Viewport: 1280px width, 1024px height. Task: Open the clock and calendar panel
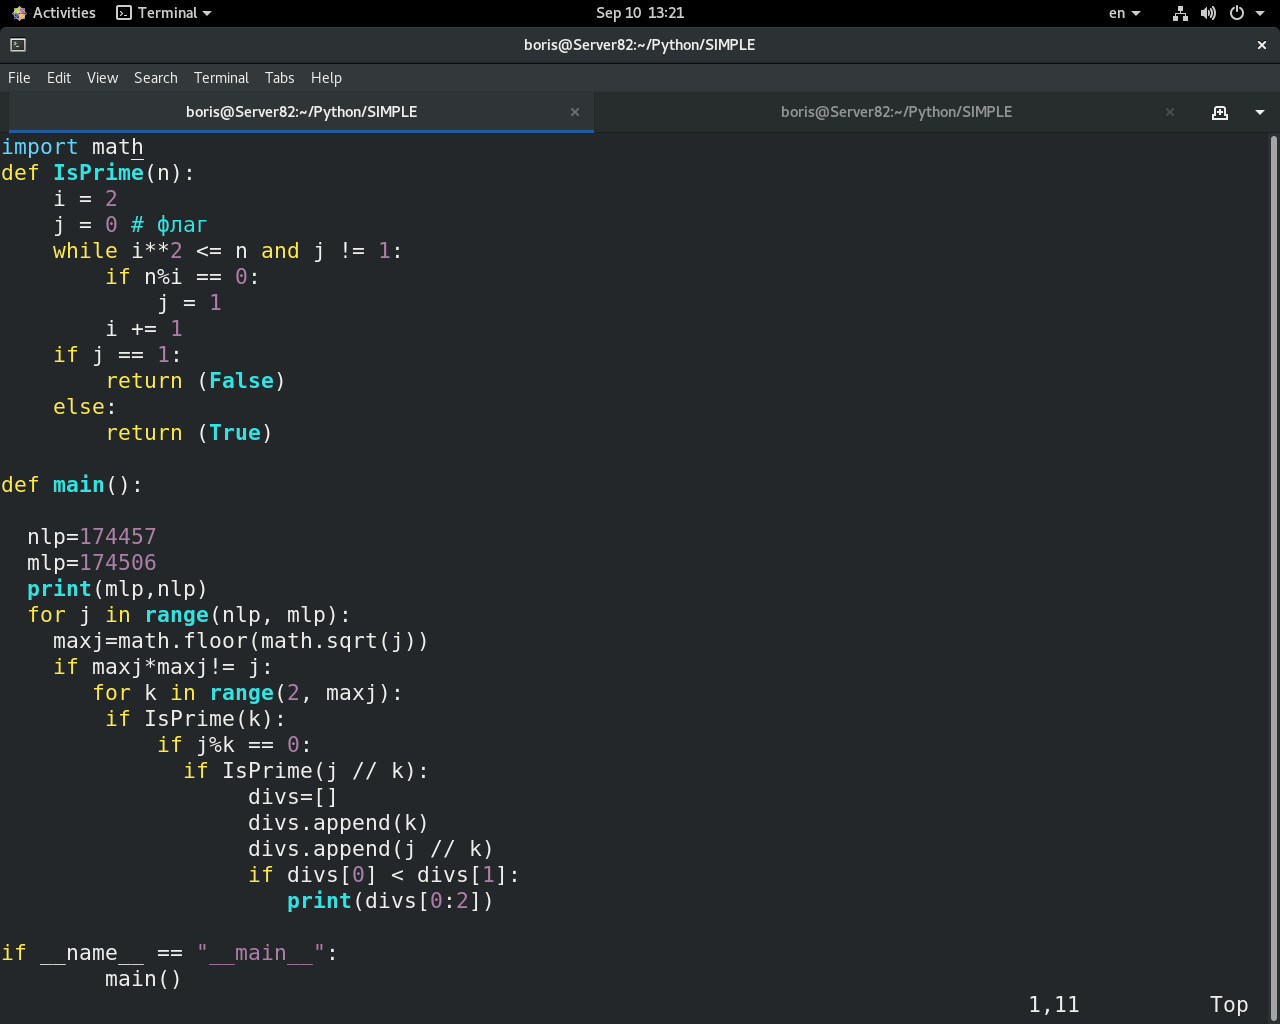pyautogui.click(x=640, y=13)
